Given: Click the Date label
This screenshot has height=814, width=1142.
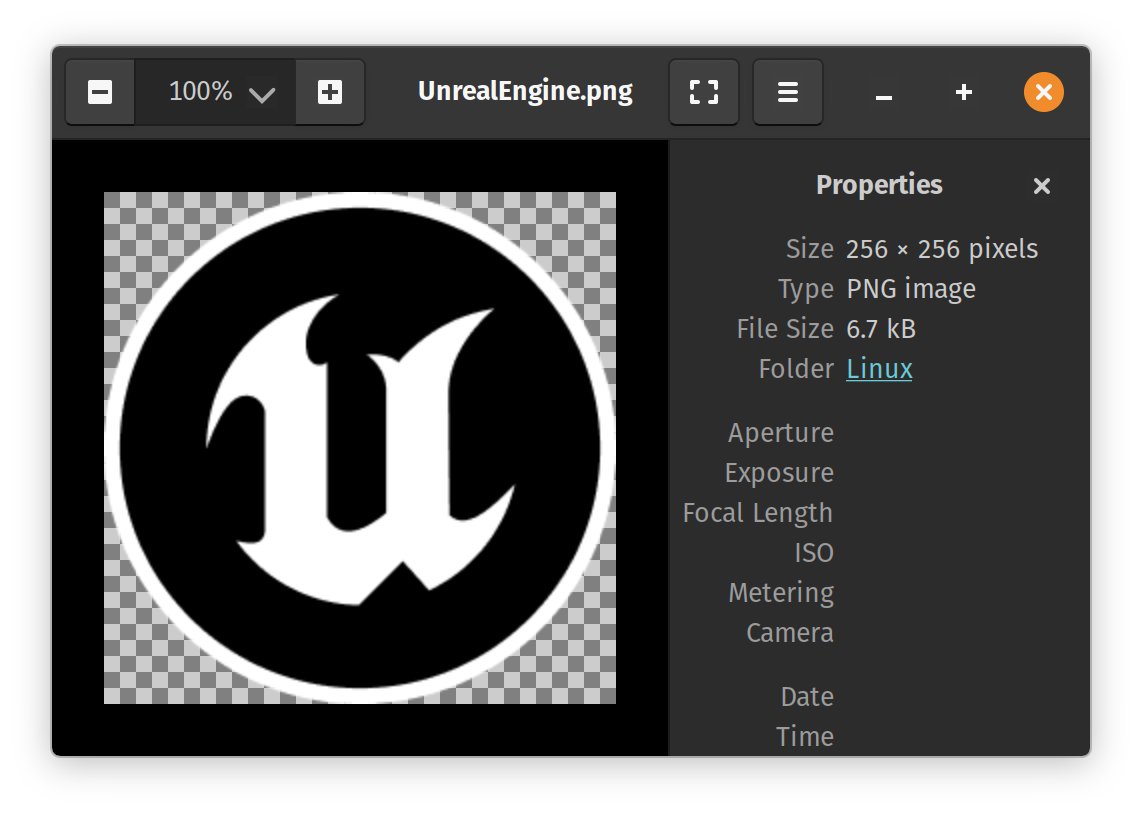Looking at the screenshot, I should coord(807,697).
